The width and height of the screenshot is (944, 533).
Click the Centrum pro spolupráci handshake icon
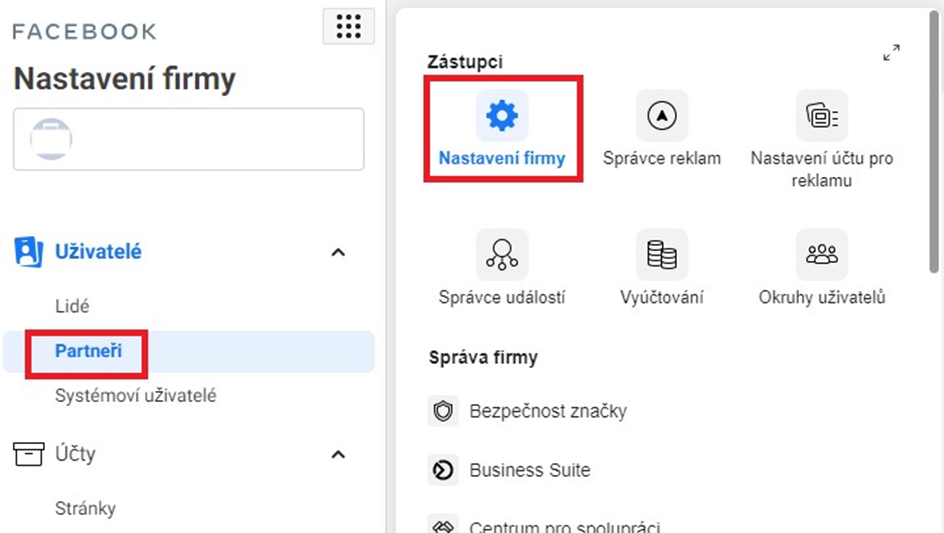(443, 525)
